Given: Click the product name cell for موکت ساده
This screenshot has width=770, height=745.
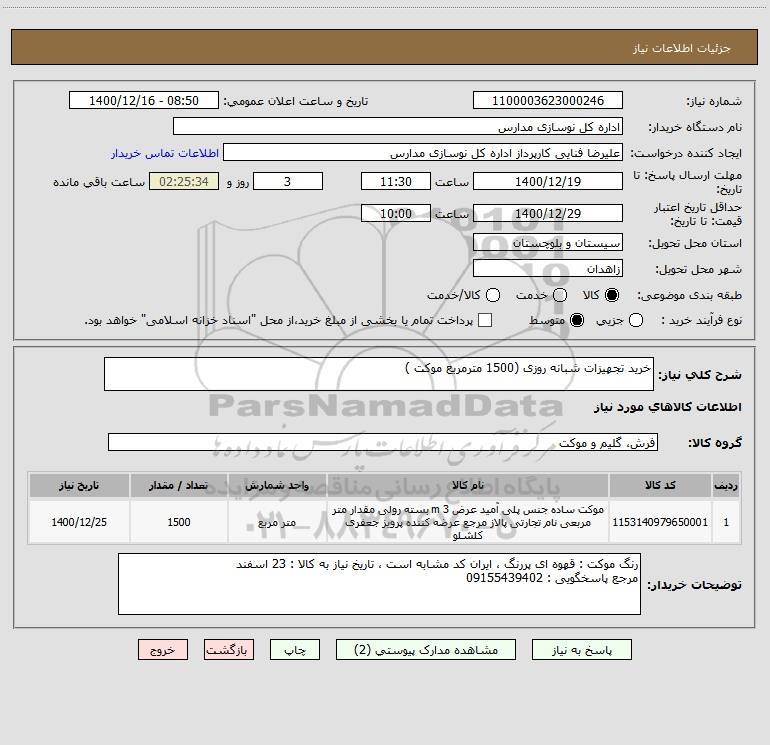Looking at the screenshot, I should pyautogui.click(x=468, y=522).
